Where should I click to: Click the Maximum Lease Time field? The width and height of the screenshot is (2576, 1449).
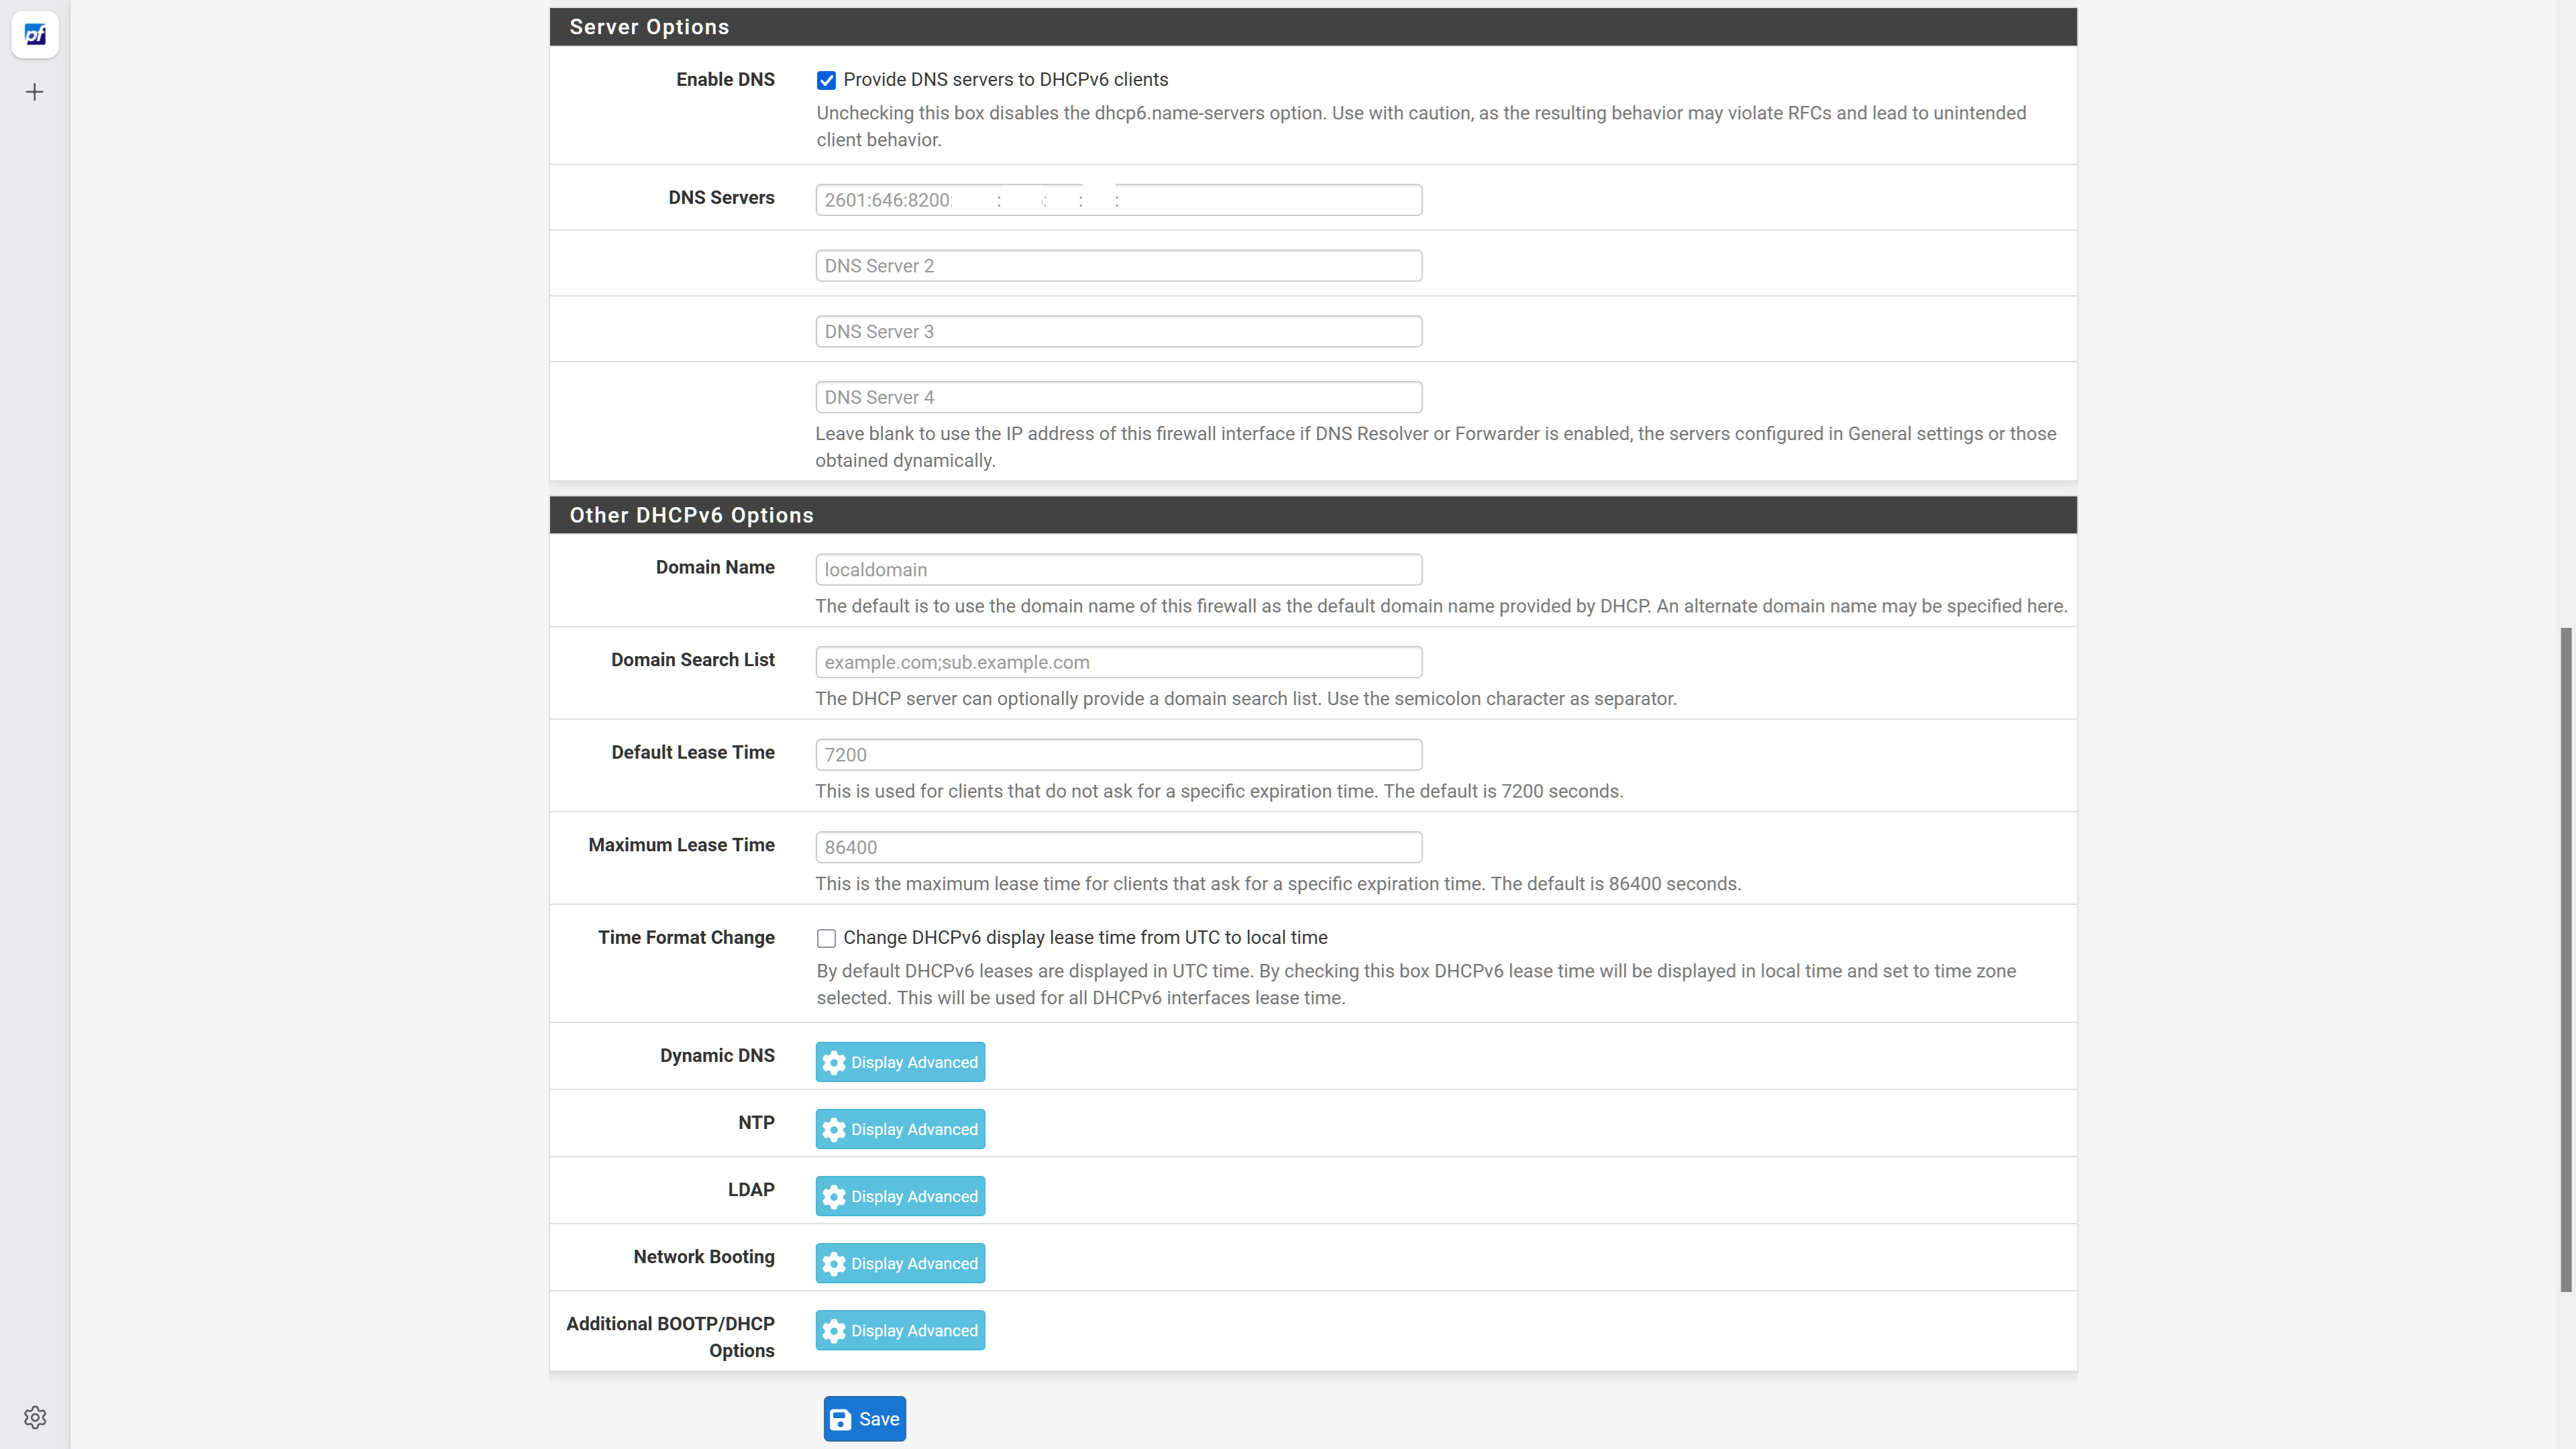pos(1118,847)
